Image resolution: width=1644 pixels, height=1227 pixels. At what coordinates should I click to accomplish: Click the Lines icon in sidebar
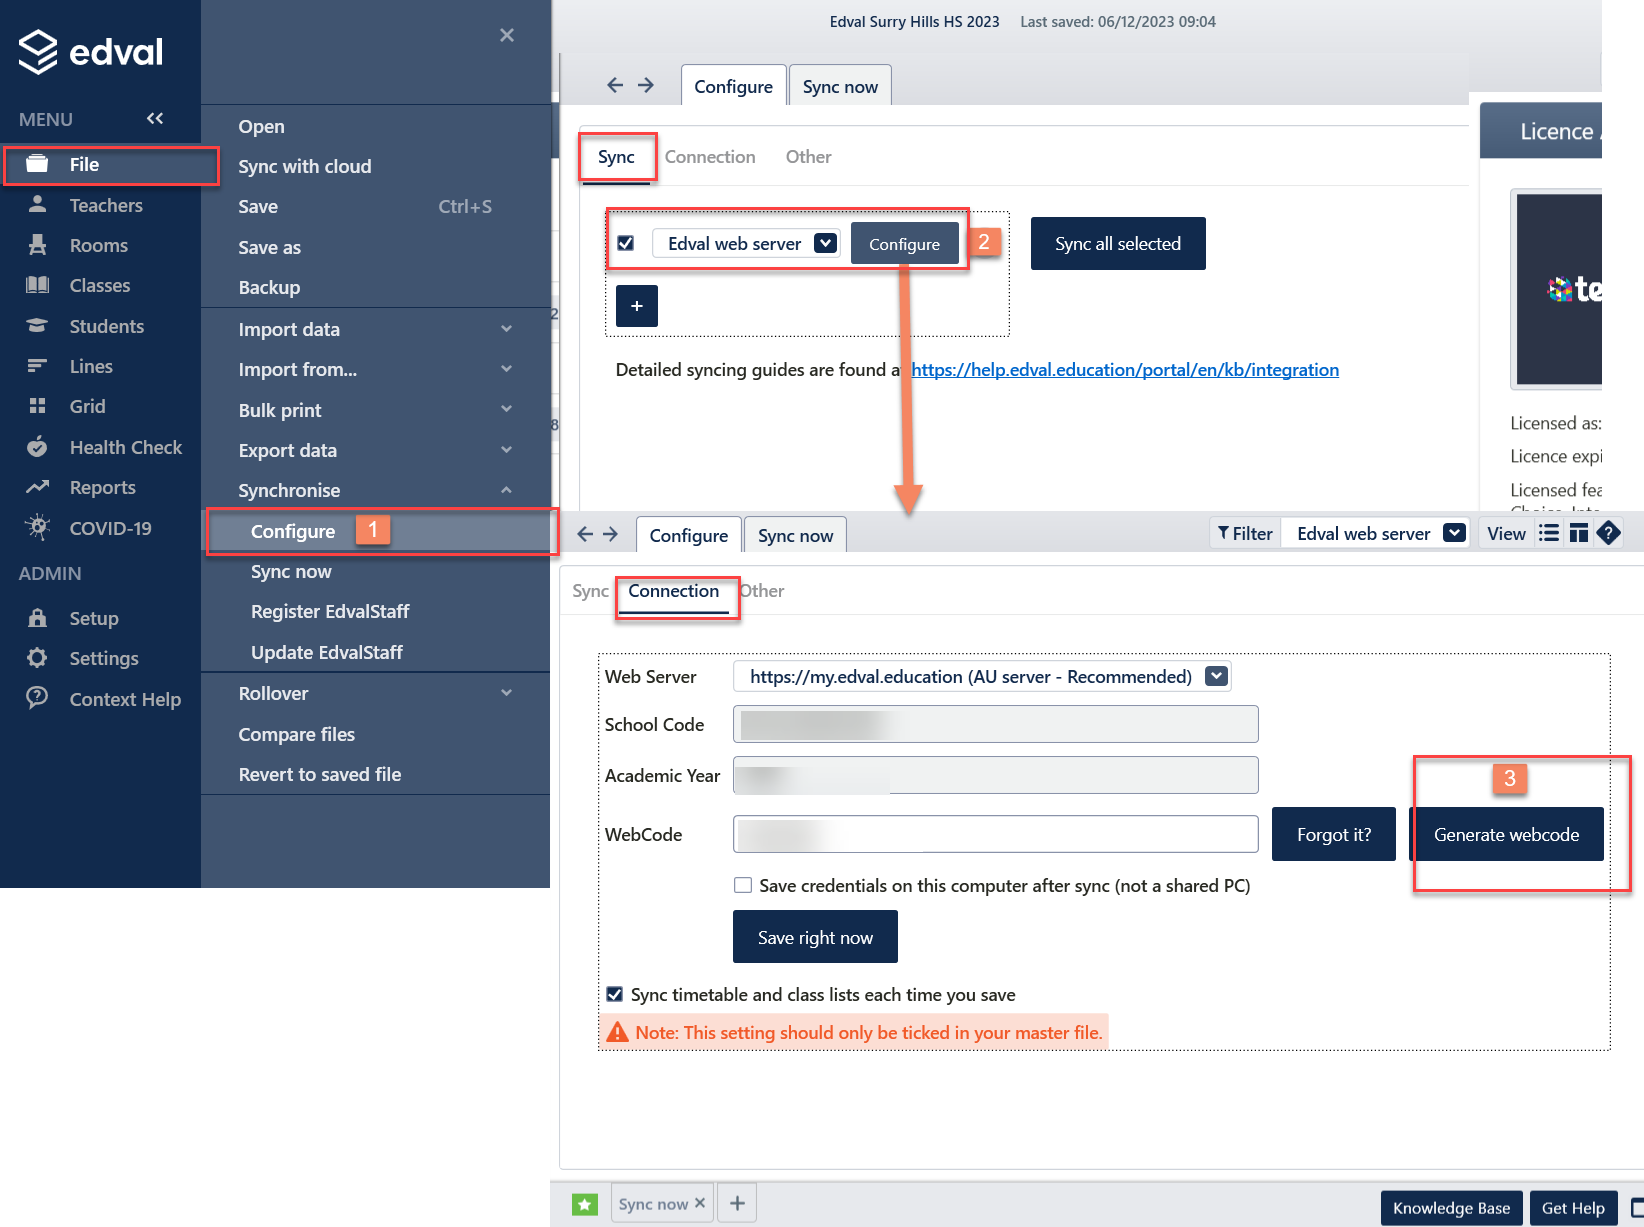click(x=37, y=366)
